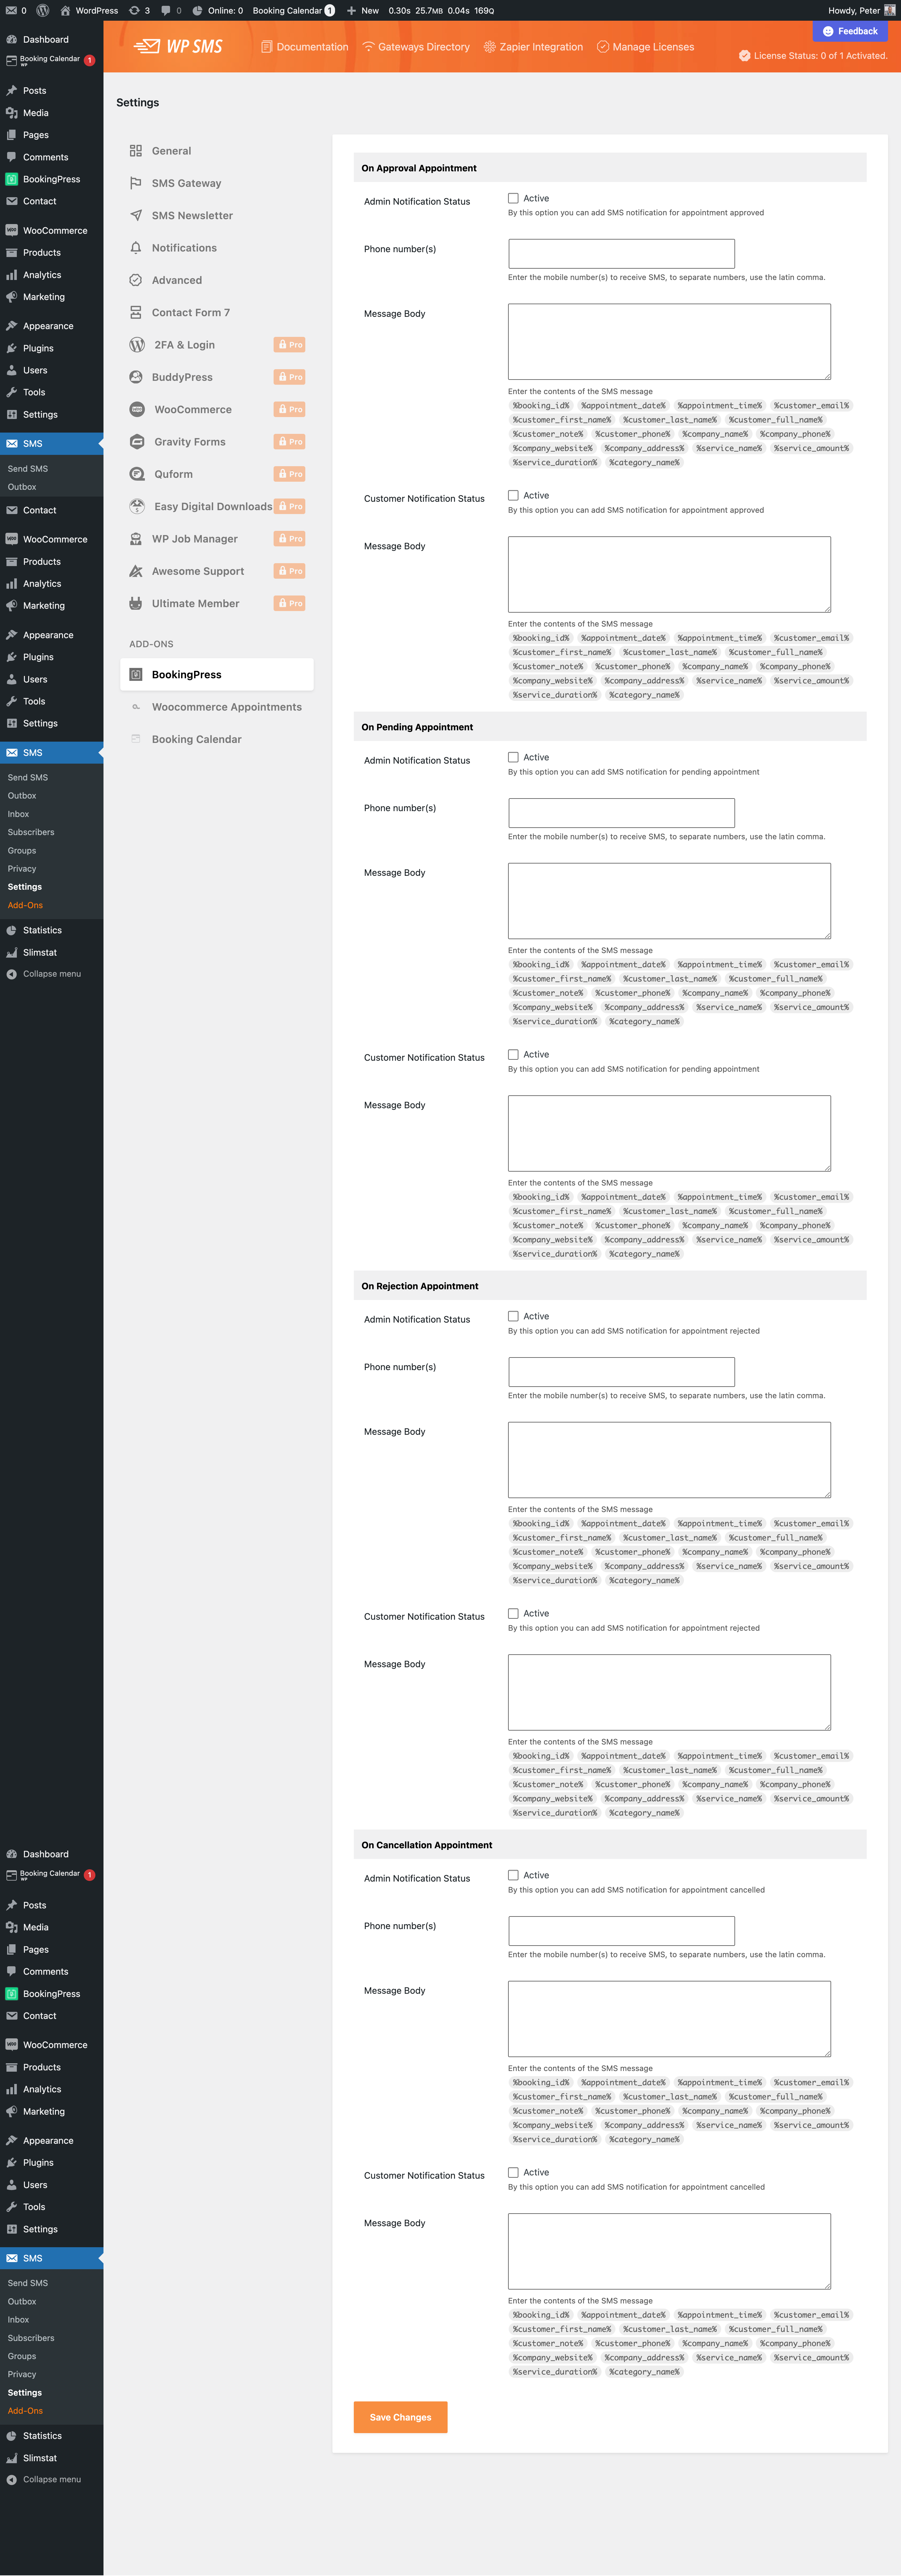The height and width of the screenshot is (2576, 901).
Task: Click Online: 0 in the admin bar
Action: tap(218, 10)
